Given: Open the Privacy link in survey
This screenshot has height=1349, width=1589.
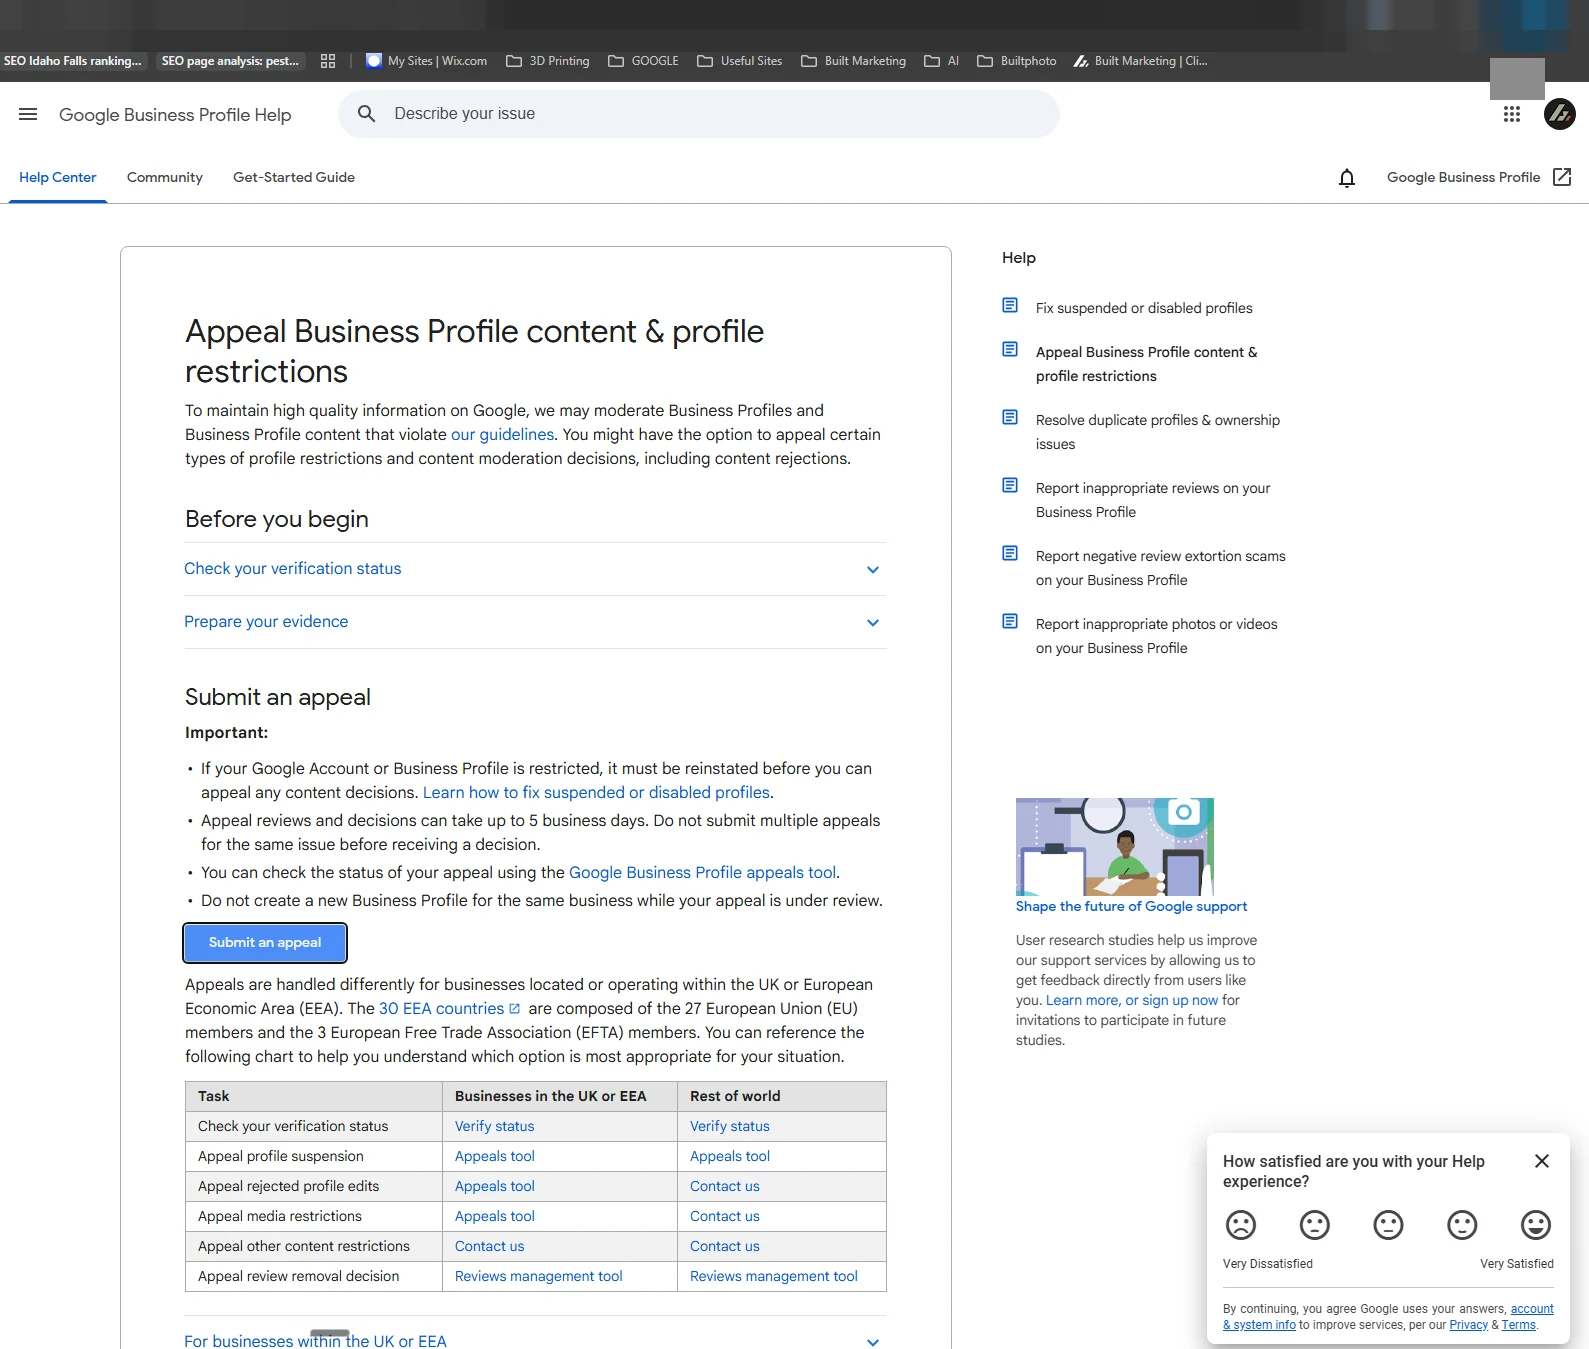Looking at the screenshot, I should (1468, 1325).
